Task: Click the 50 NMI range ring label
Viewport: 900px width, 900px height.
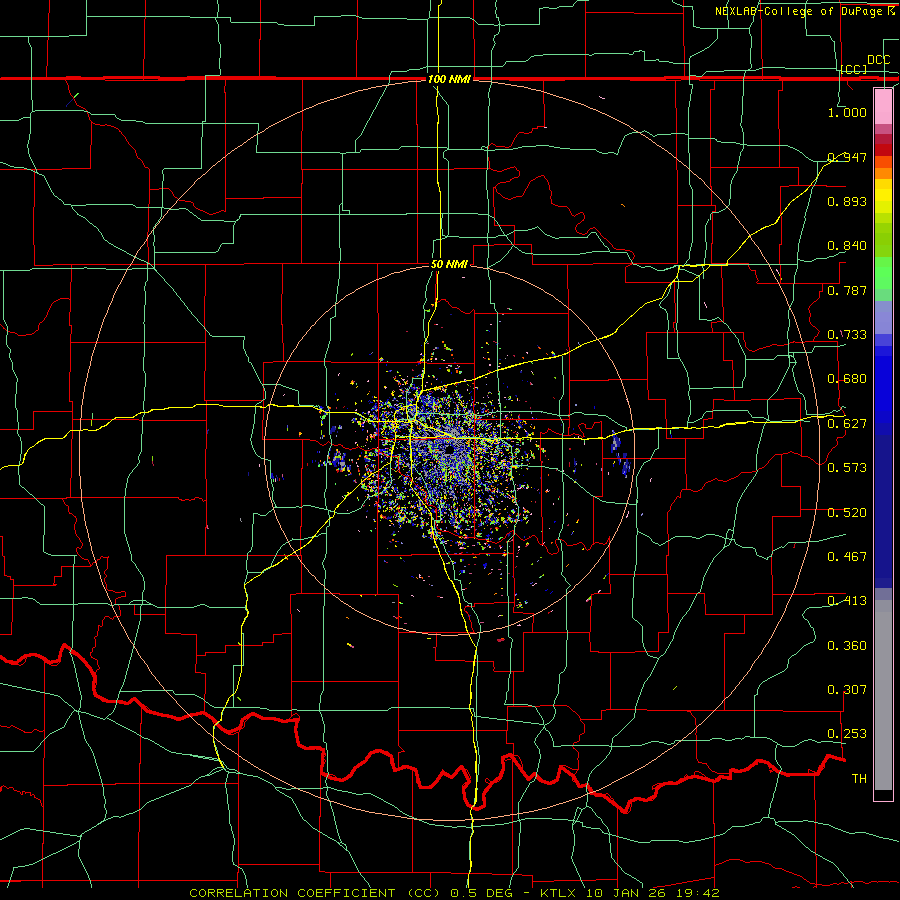Action: (449, 265)
